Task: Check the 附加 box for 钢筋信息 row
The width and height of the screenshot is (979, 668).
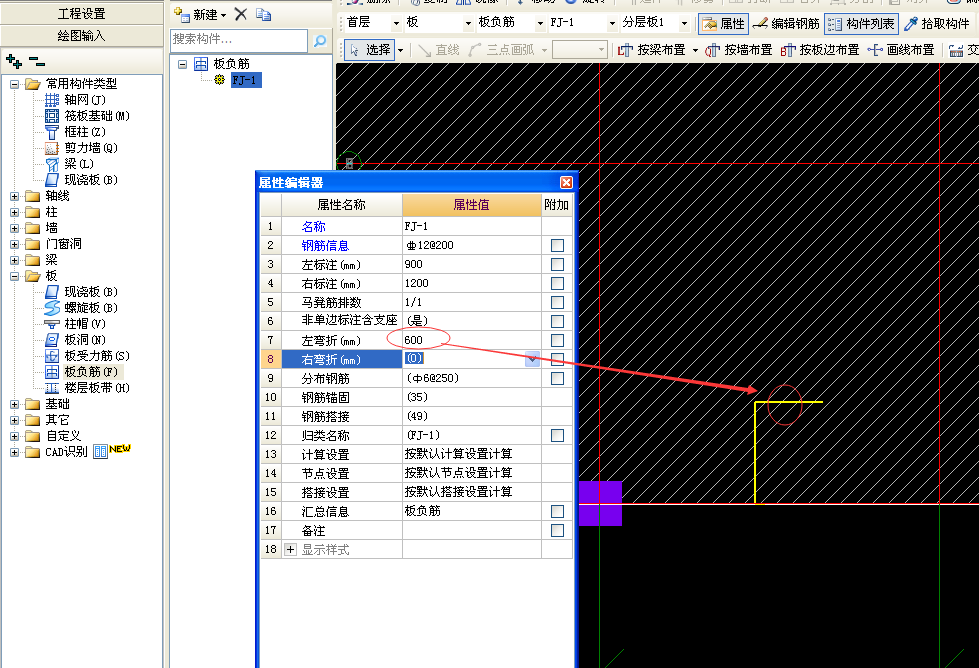Action: pyautogui.click(x=557, y=245)
